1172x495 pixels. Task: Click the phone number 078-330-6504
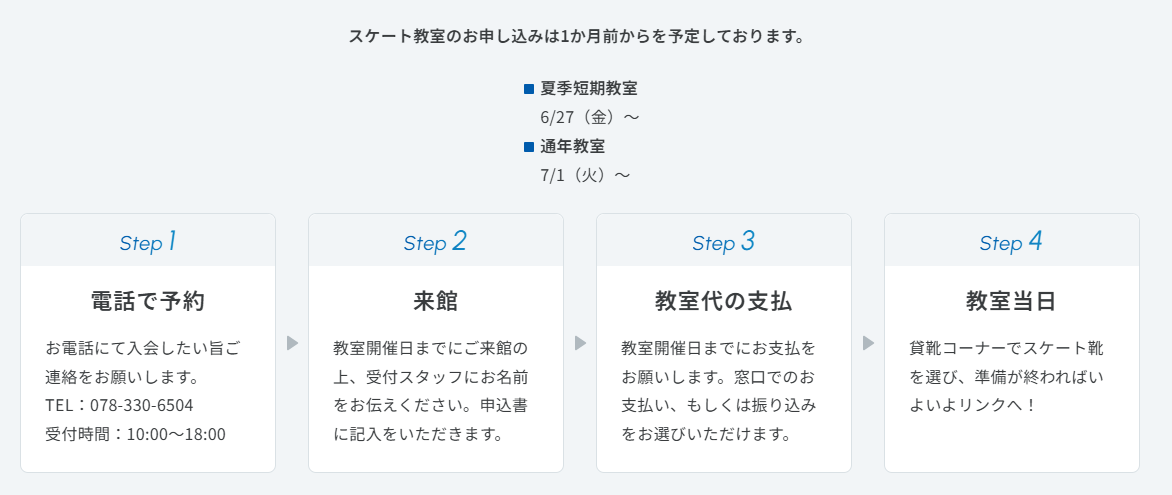tap(141, 405)
